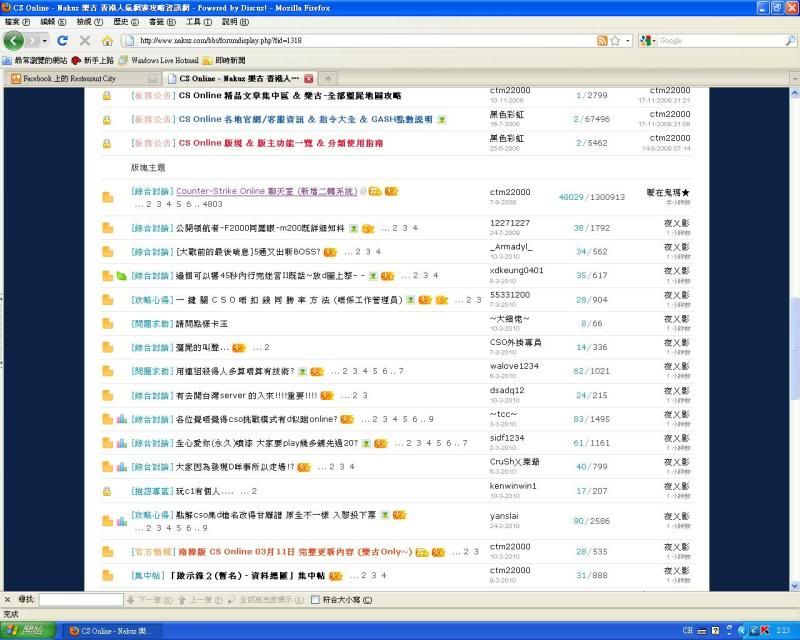The width and height of the screenshot is (800, 640).
Task: Jump to page 4803 of the chat thread
Action: click(212, 204)
